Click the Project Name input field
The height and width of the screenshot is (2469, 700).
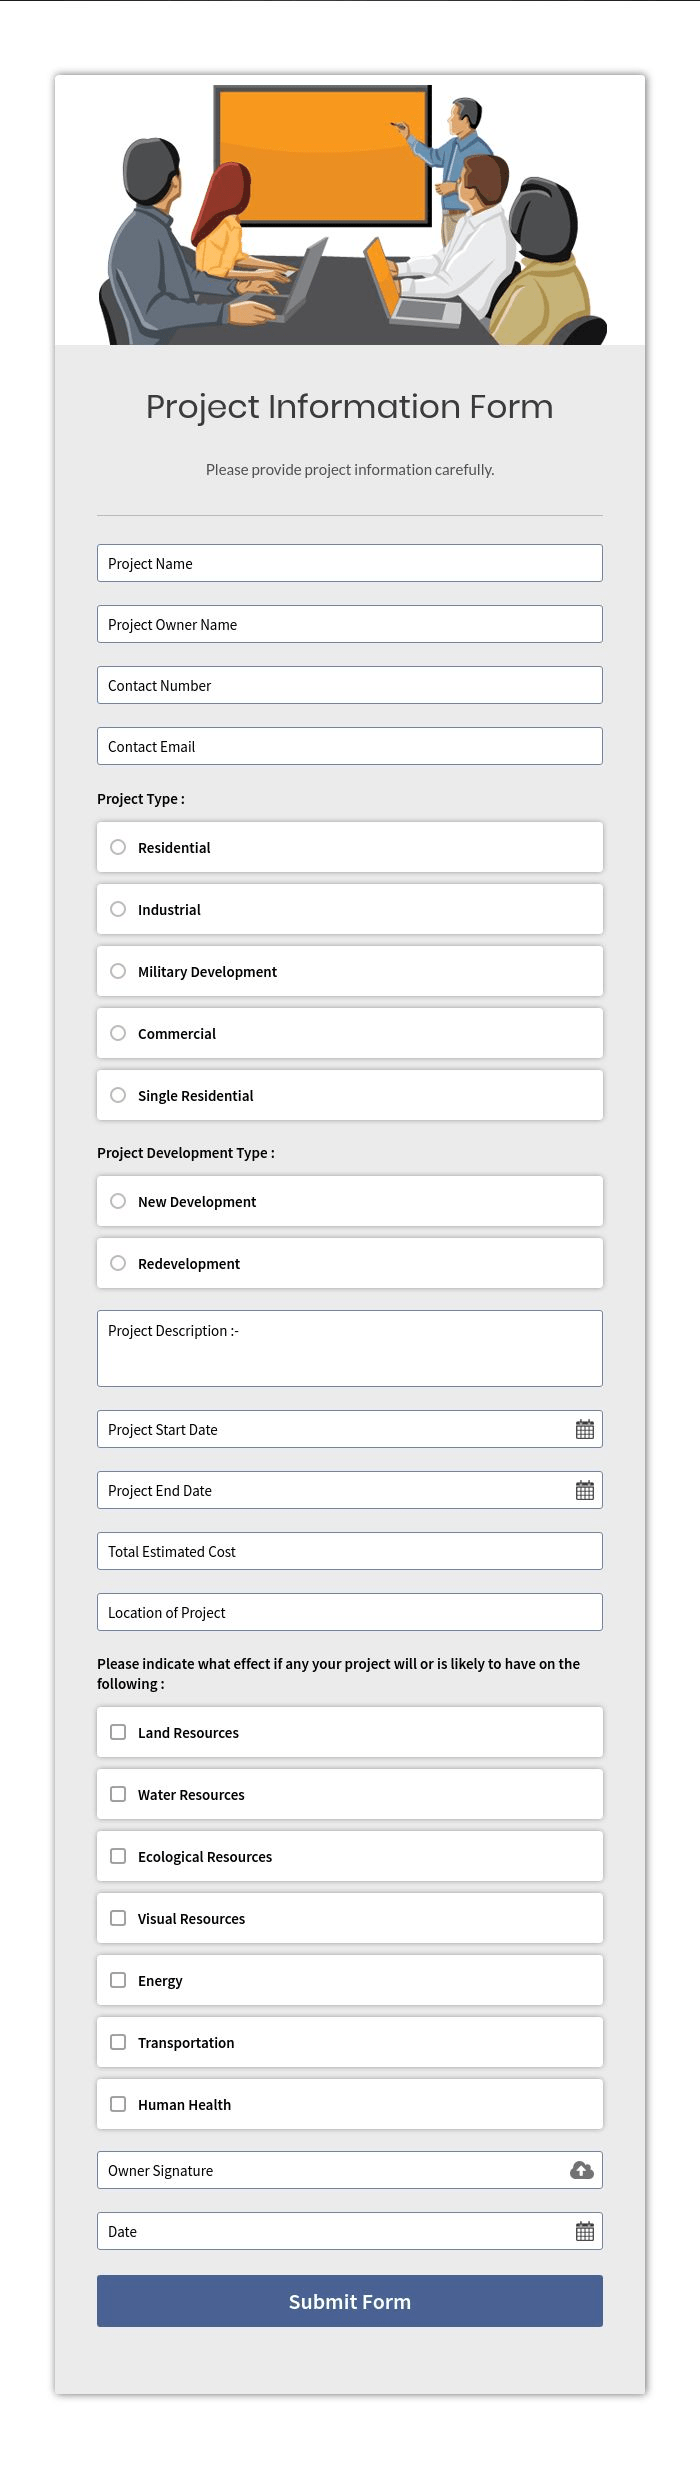click(349, 563)
